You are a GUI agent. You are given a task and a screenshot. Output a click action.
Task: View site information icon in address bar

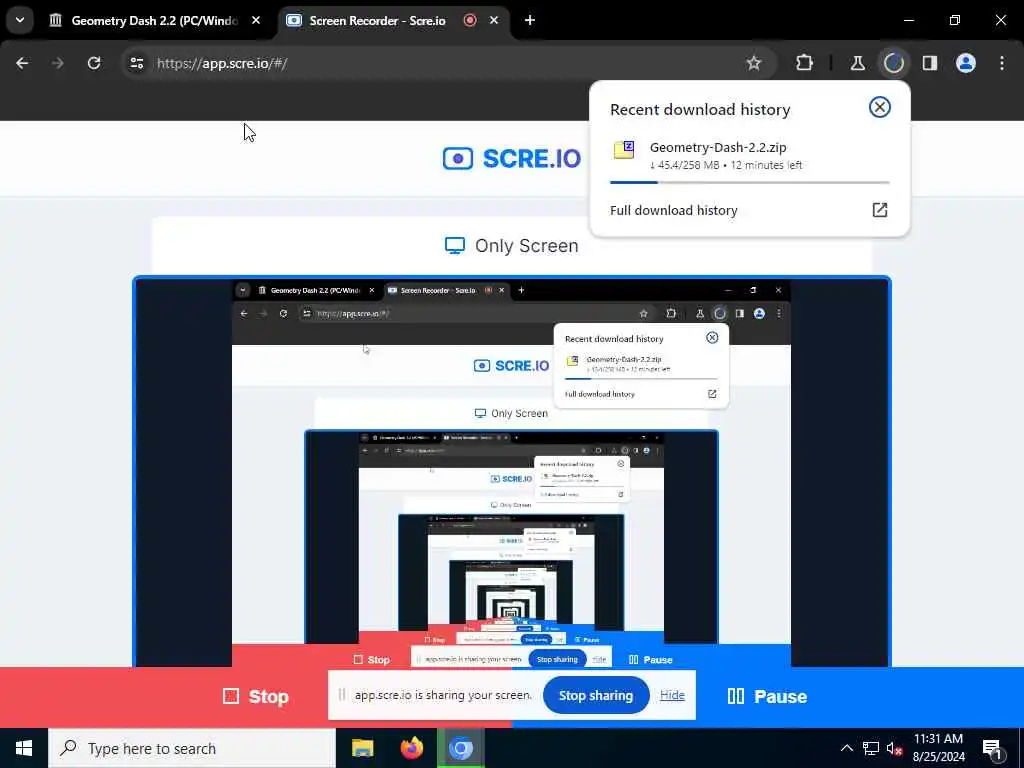pos(136,63)
